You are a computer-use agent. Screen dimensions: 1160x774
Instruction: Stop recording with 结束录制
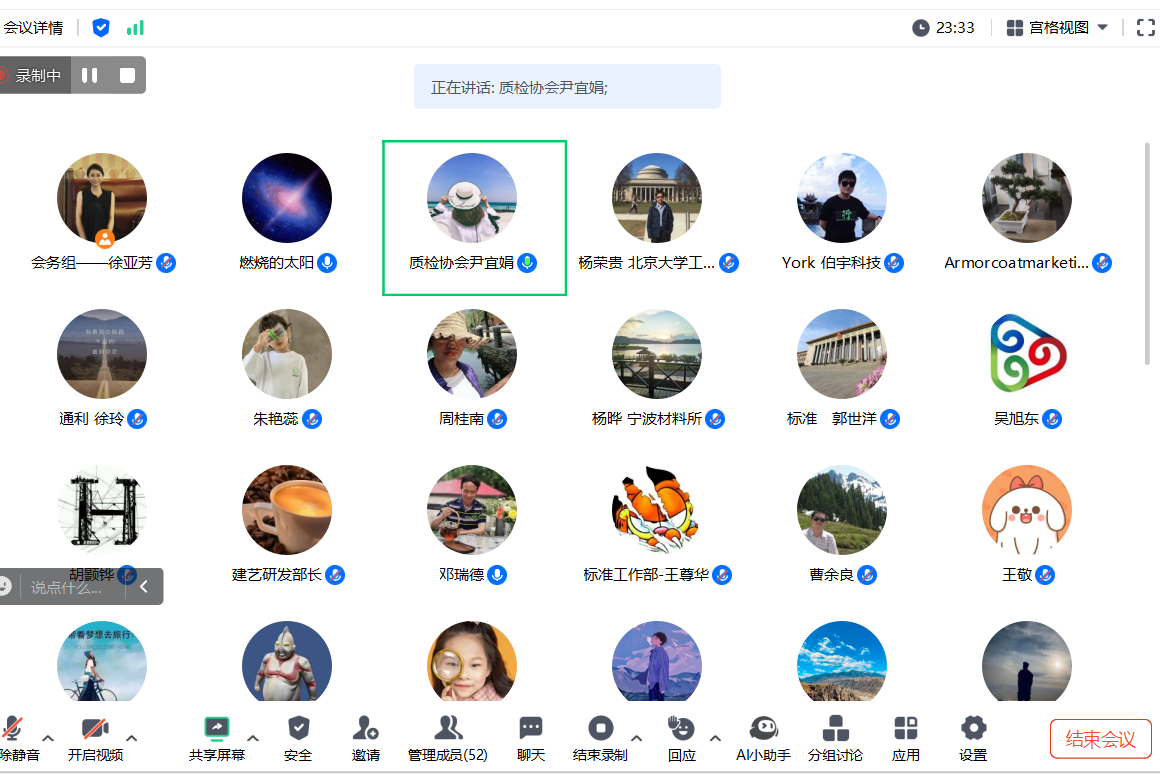coord(600,737)
